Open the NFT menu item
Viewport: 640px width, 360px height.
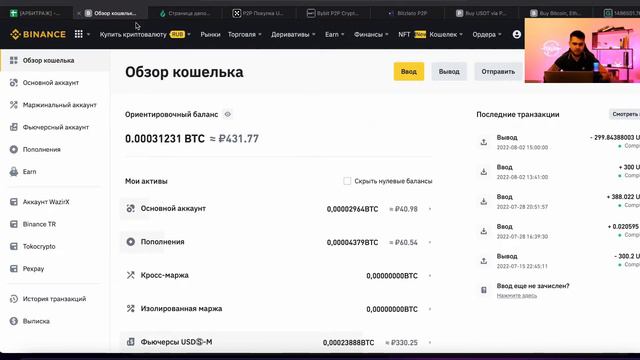tap(404, 35)
